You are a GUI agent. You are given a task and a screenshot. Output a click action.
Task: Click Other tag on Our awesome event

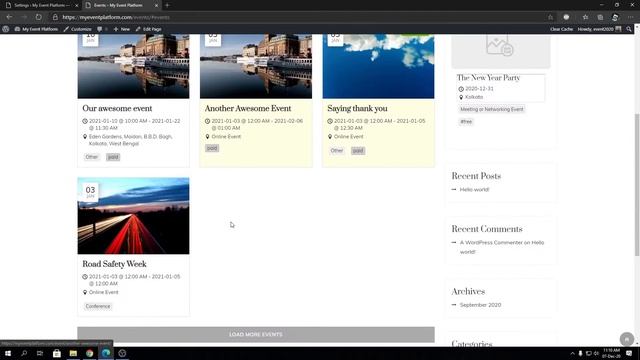tap(92, 157)
